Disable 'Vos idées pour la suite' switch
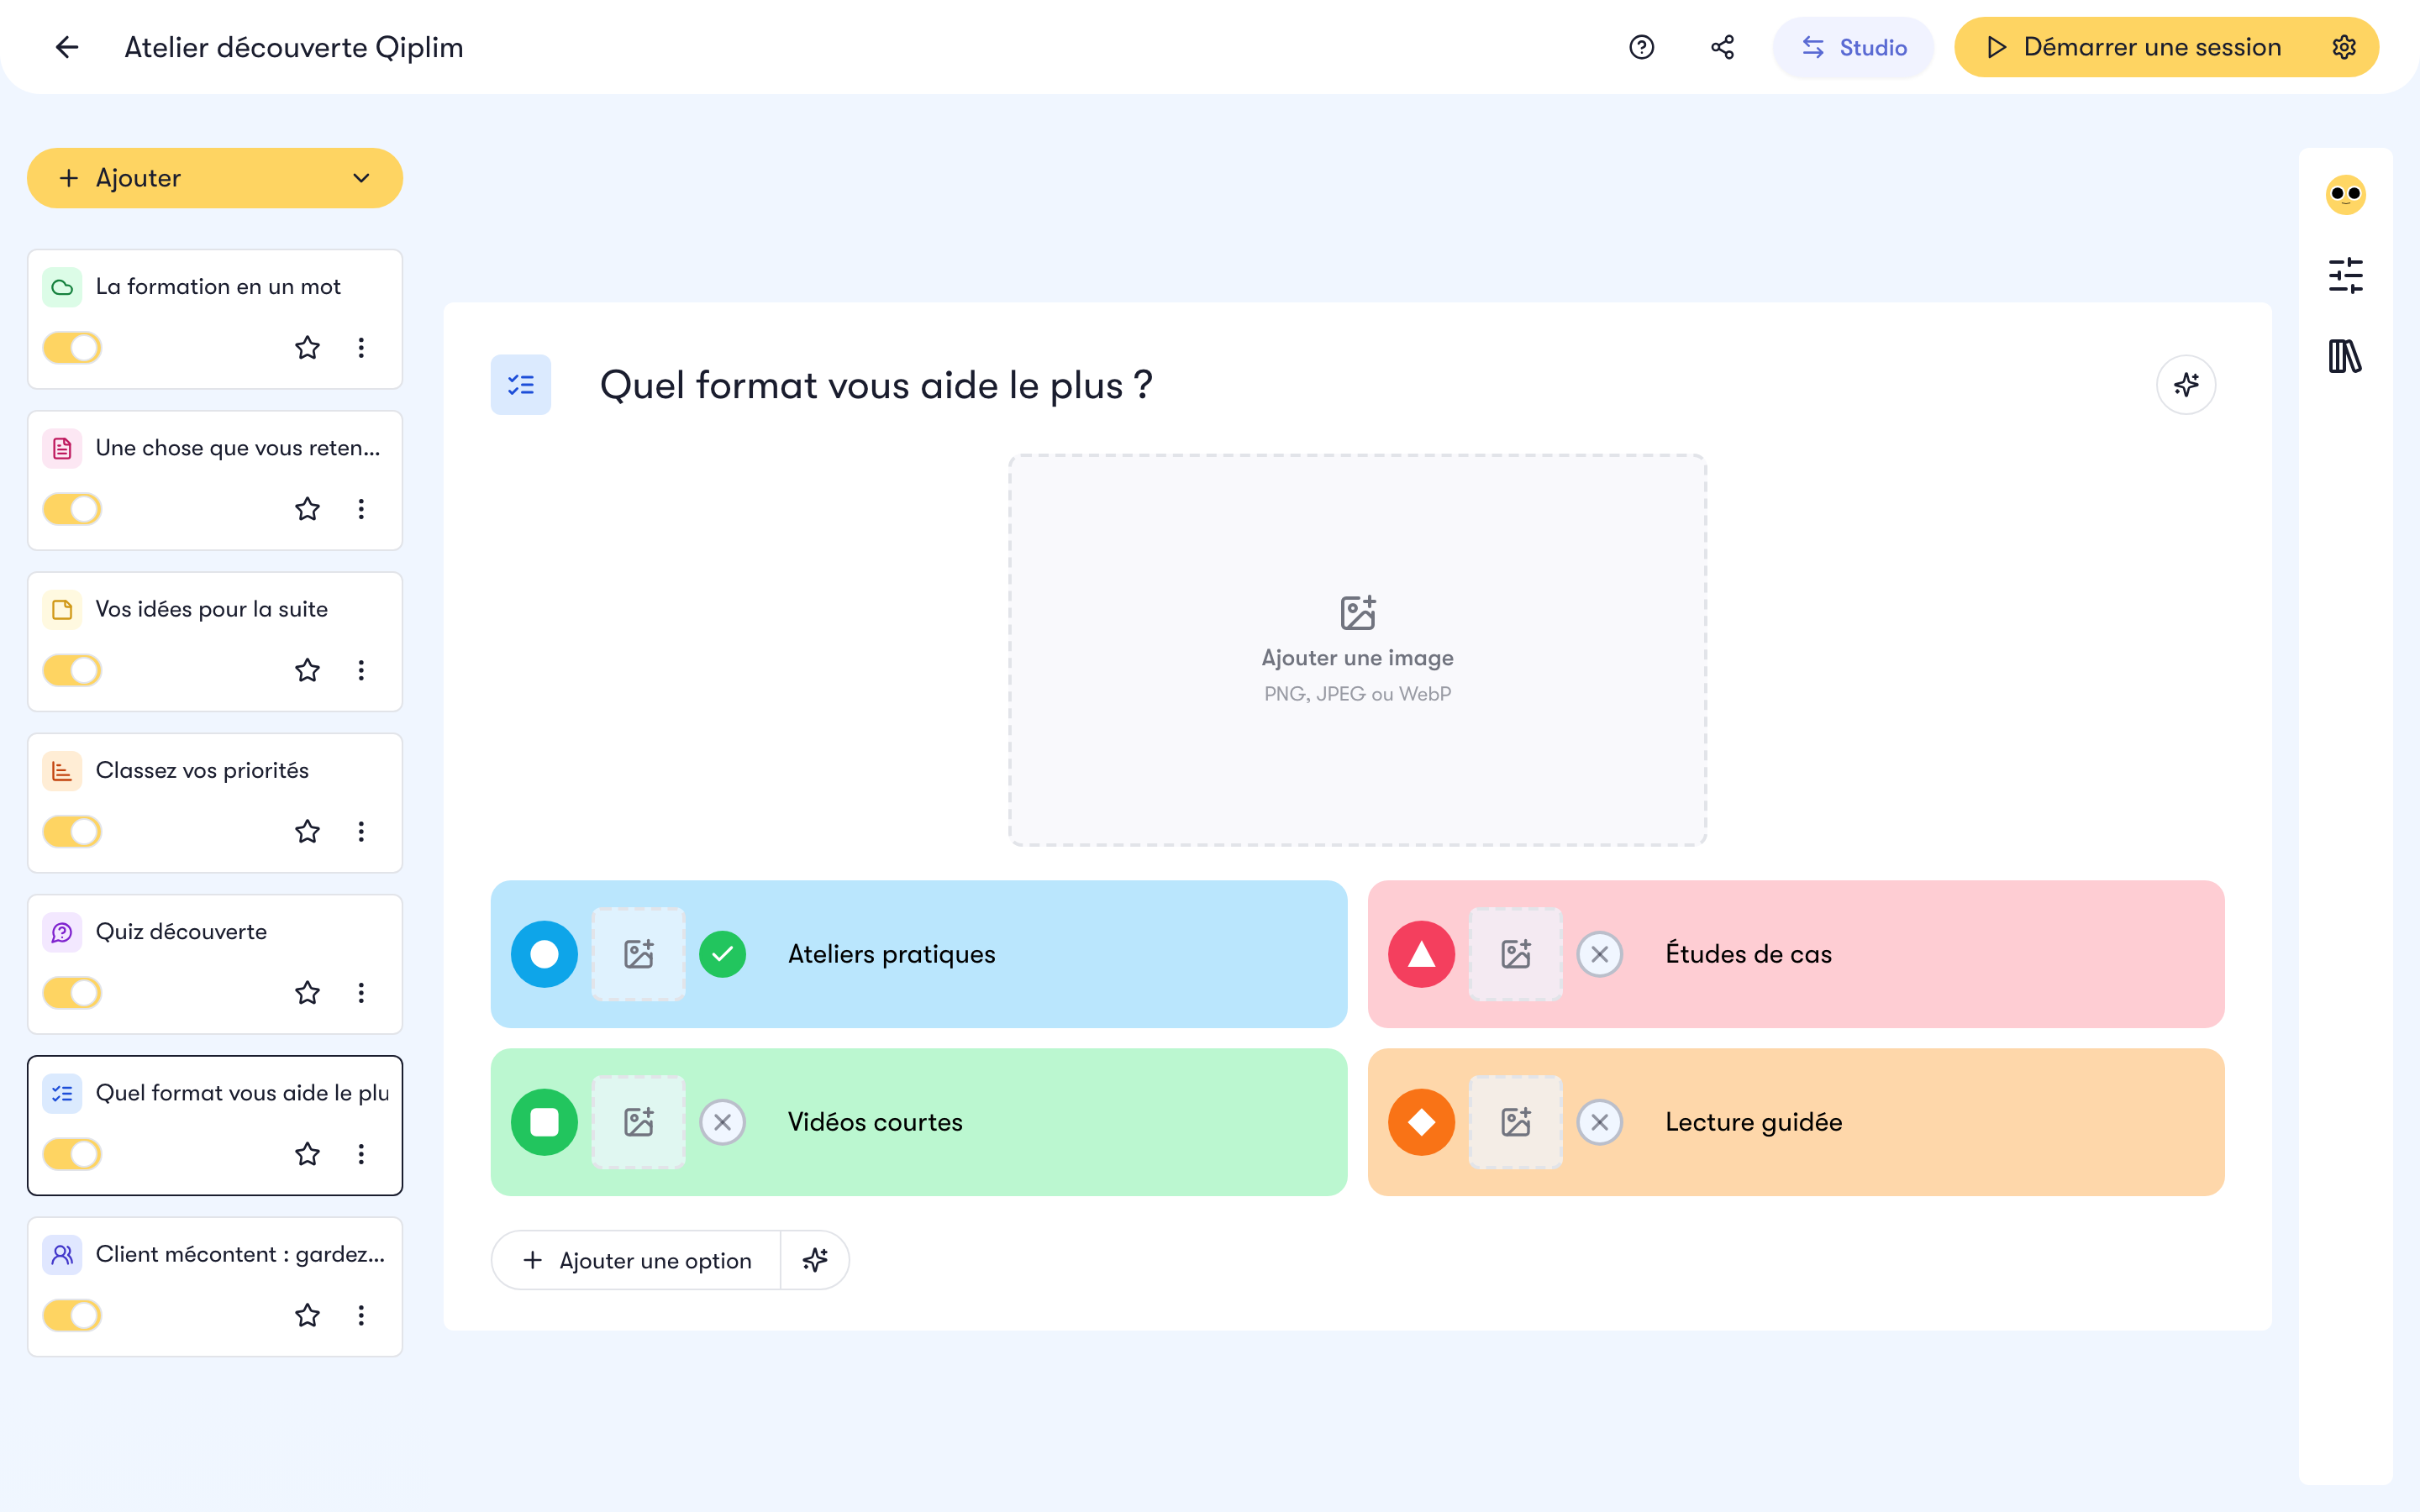This screenshot has width=2420, height=1512. [72, 670]
